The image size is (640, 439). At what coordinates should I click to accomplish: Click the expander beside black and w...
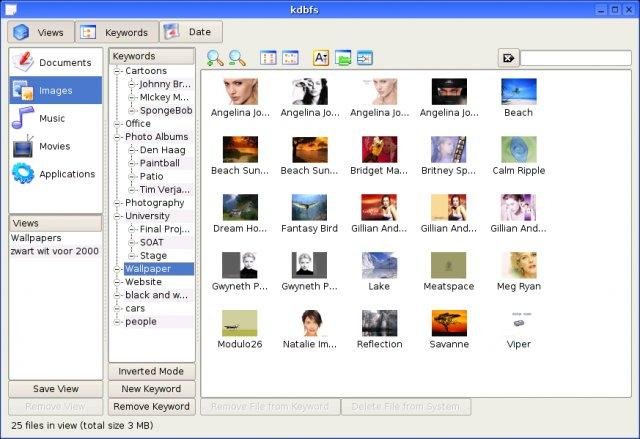118,295
